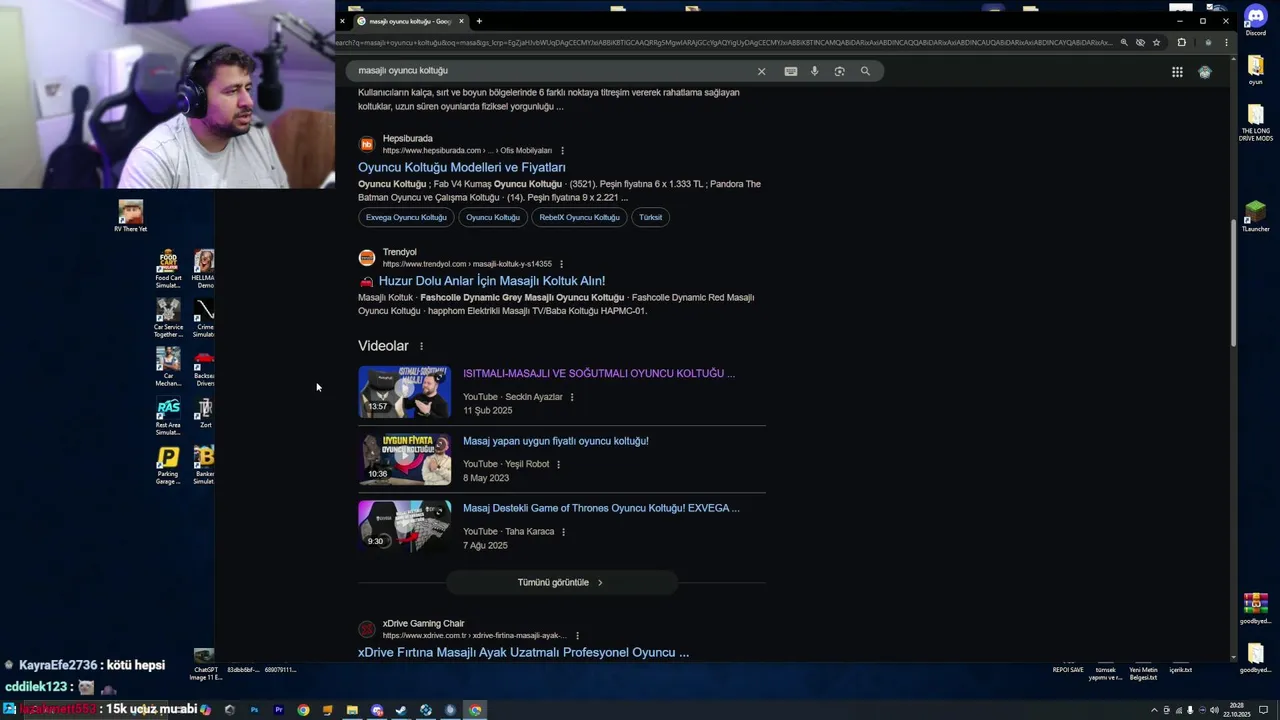
Task: Open Zort desktop shortcut
Action: [205, 413]
